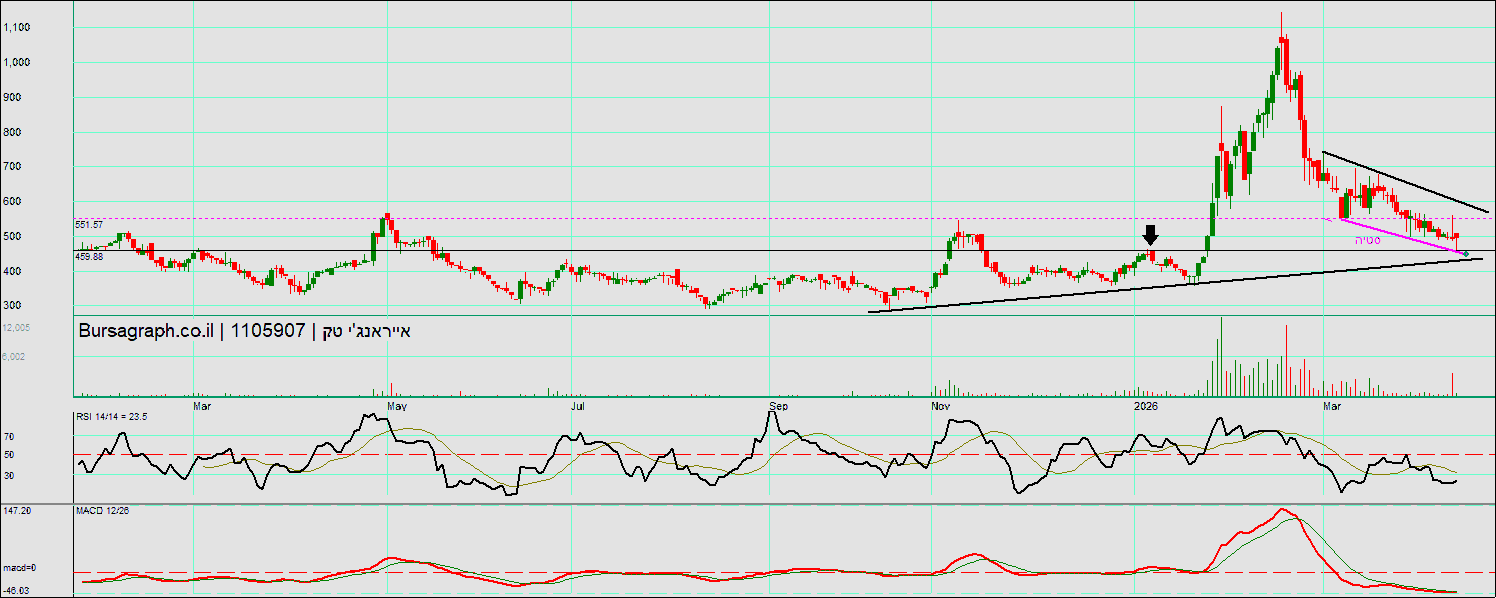Click the 459.88 support level label
1496x598 pixels.
click(89, 256)
